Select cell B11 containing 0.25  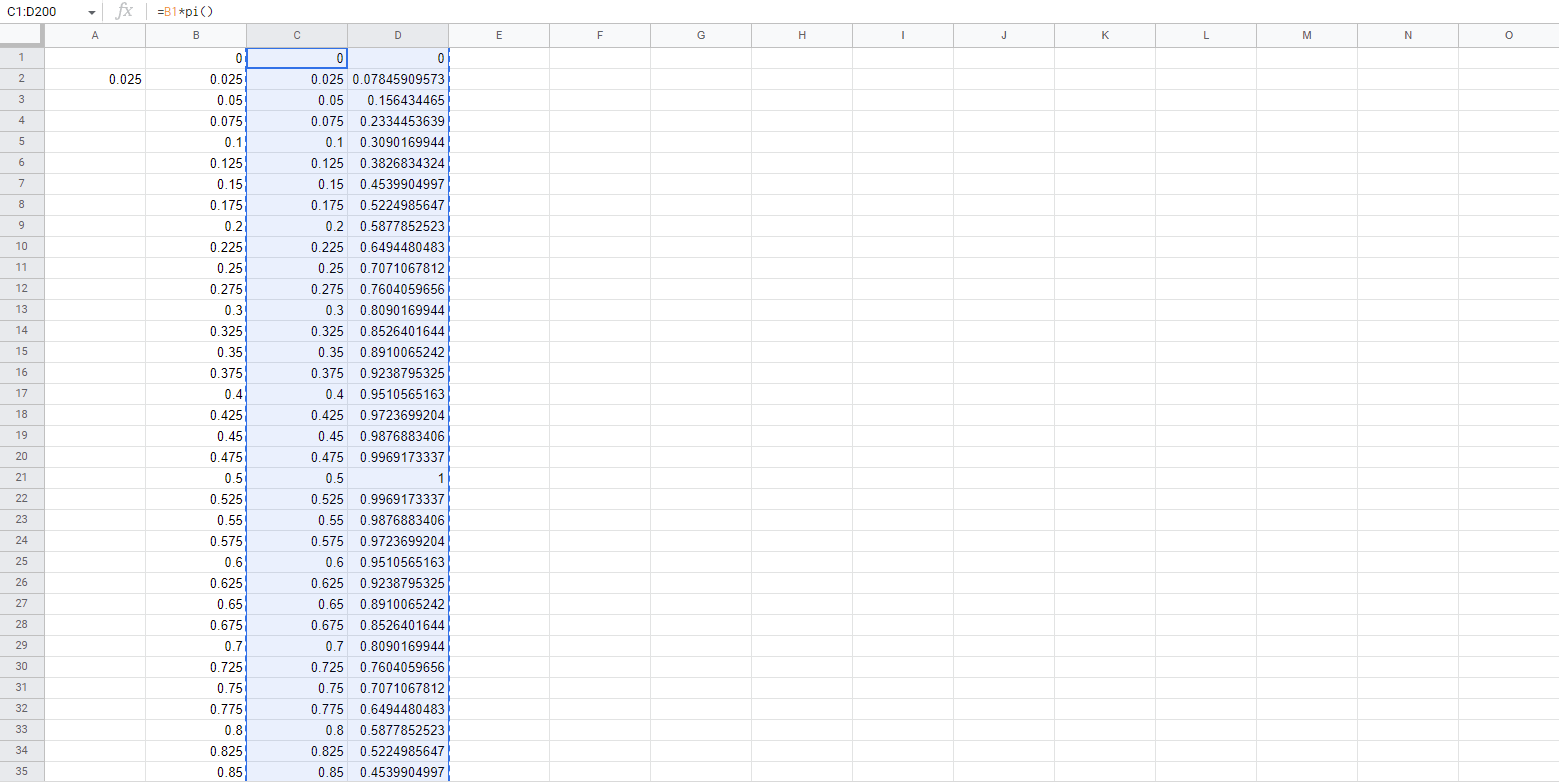click(196, 267)
